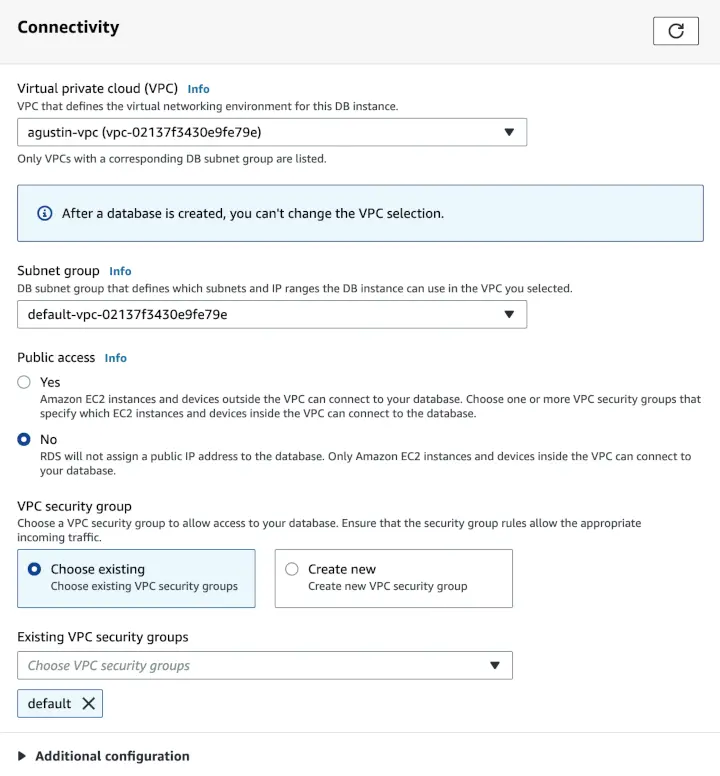Open Info link next to Virtual private cloud
The height and width of the screenshot is (776, 720).
click(x=198, y=89)
